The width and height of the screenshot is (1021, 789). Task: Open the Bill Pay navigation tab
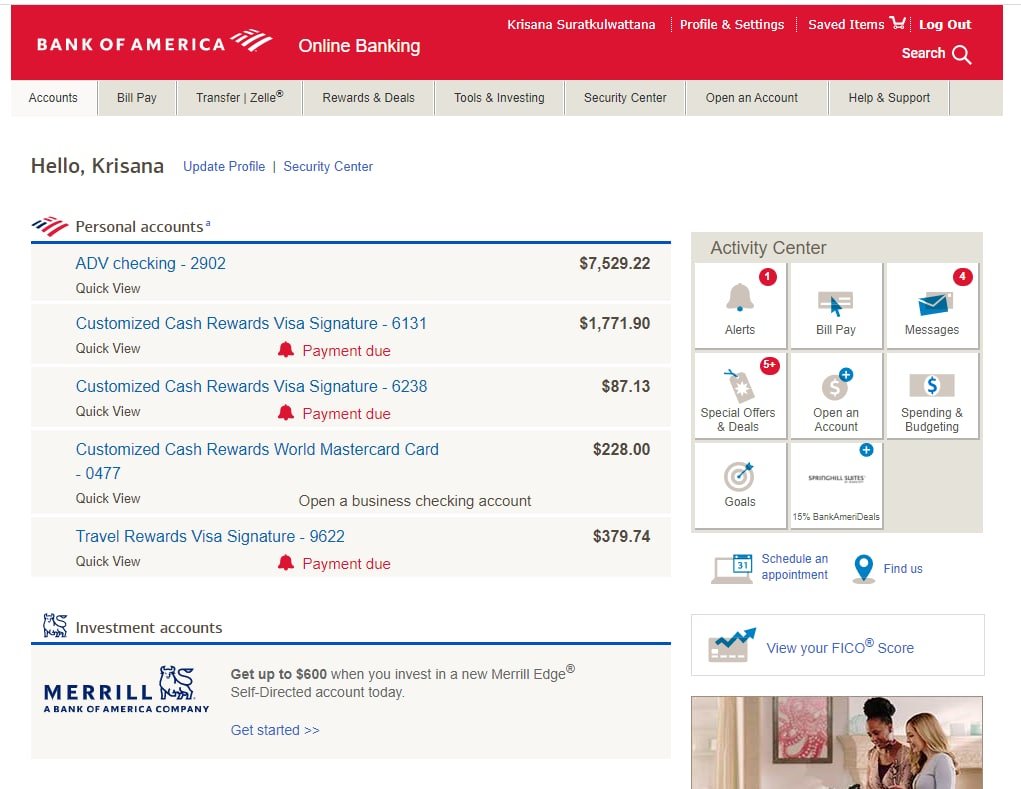coord(137,98)
